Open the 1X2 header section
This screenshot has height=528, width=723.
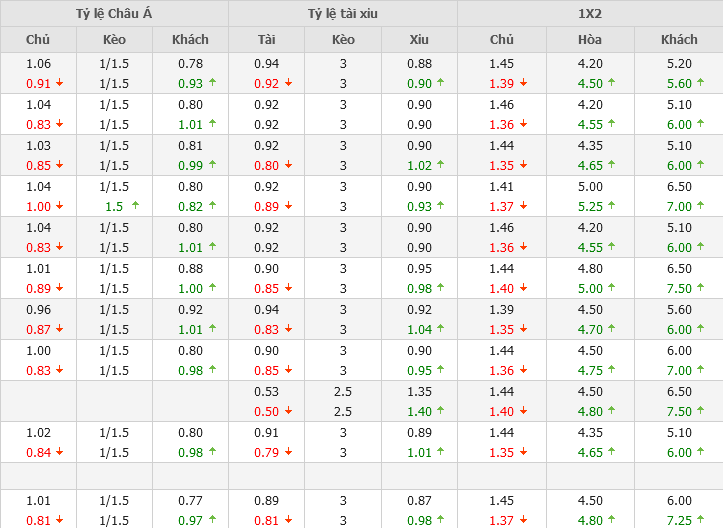(x=590, y=14)
